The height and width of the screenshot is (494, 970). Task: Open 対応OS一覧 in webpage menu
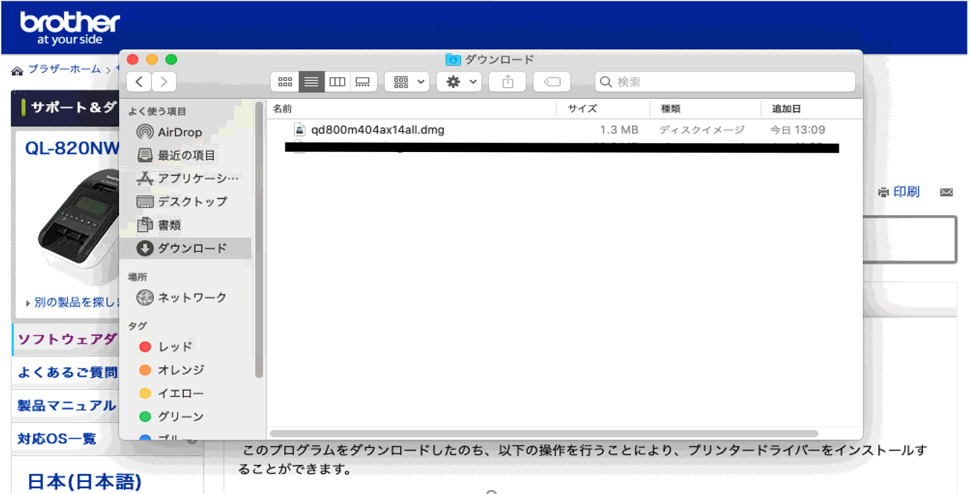tap(56, 439)
